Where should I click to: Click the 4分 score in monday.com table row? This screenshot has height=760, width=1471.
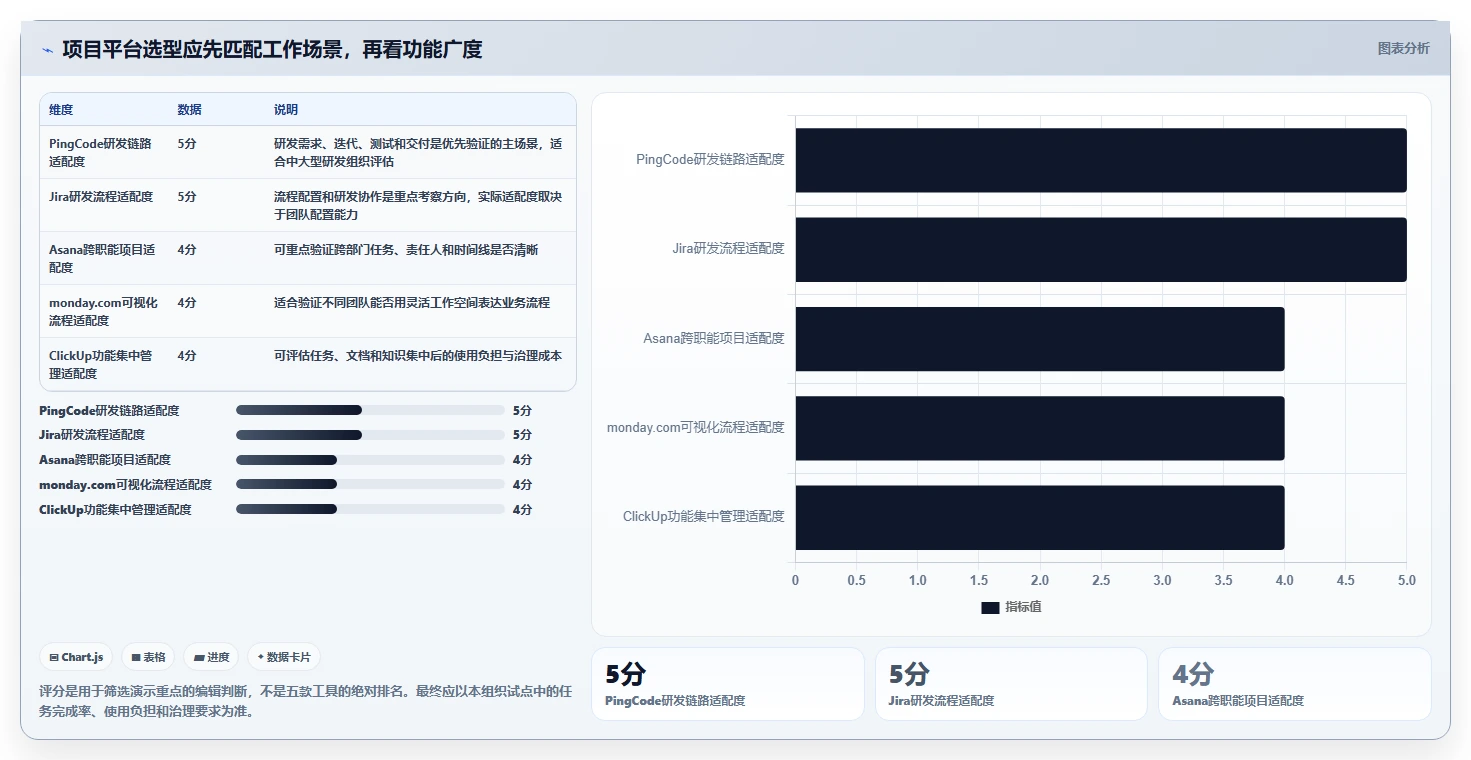pos(187,302)
